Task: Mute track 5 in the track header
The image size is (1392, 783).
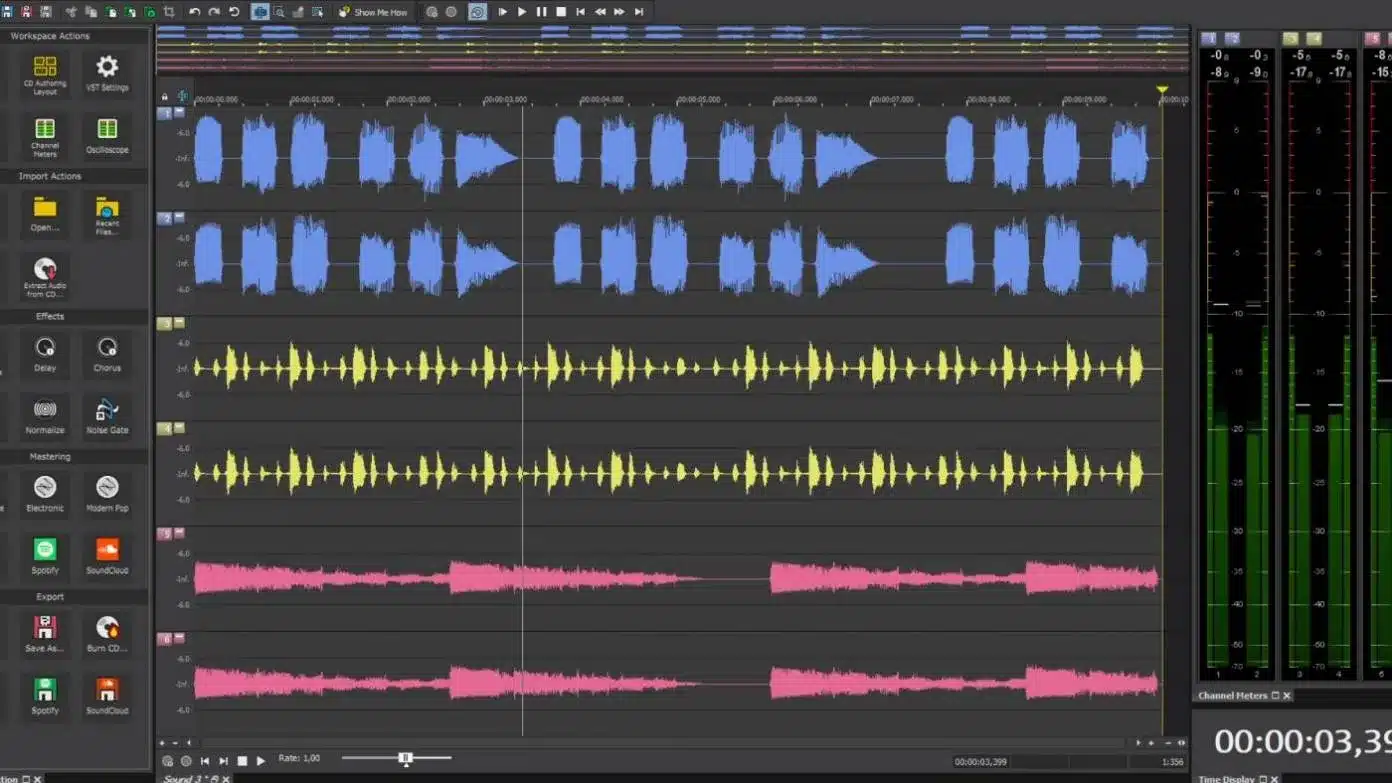Action: [179, 534]
